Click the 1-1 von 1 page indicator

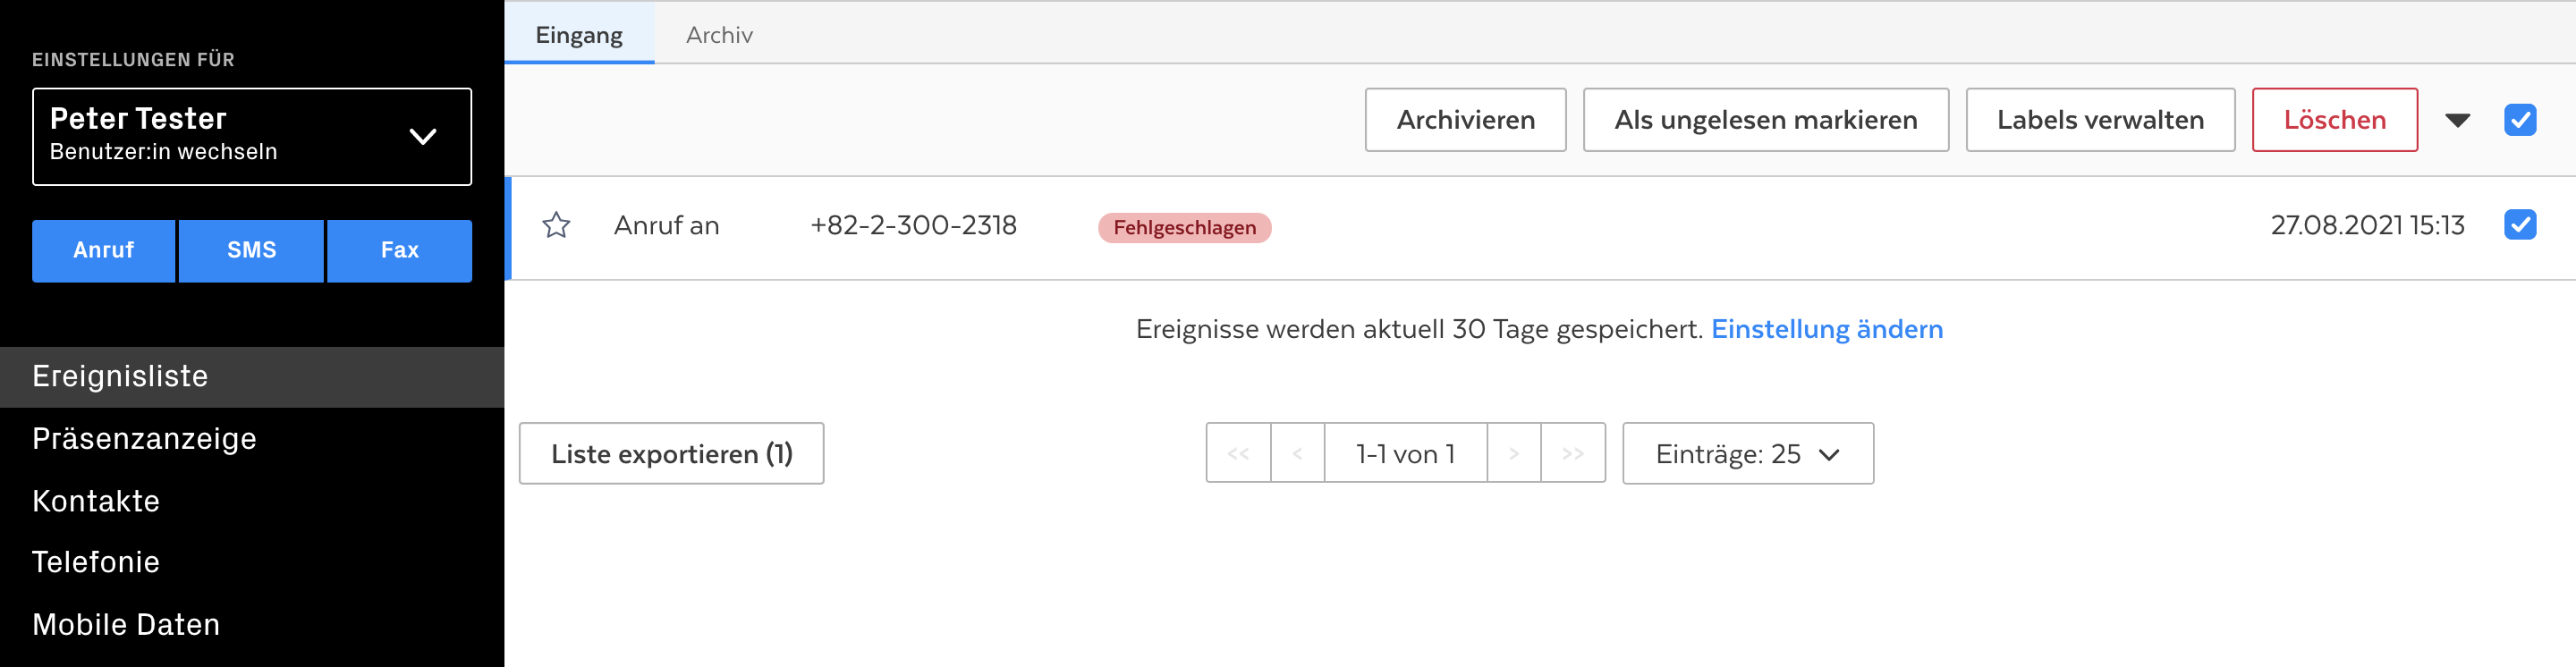click(x=1405, y=454)
